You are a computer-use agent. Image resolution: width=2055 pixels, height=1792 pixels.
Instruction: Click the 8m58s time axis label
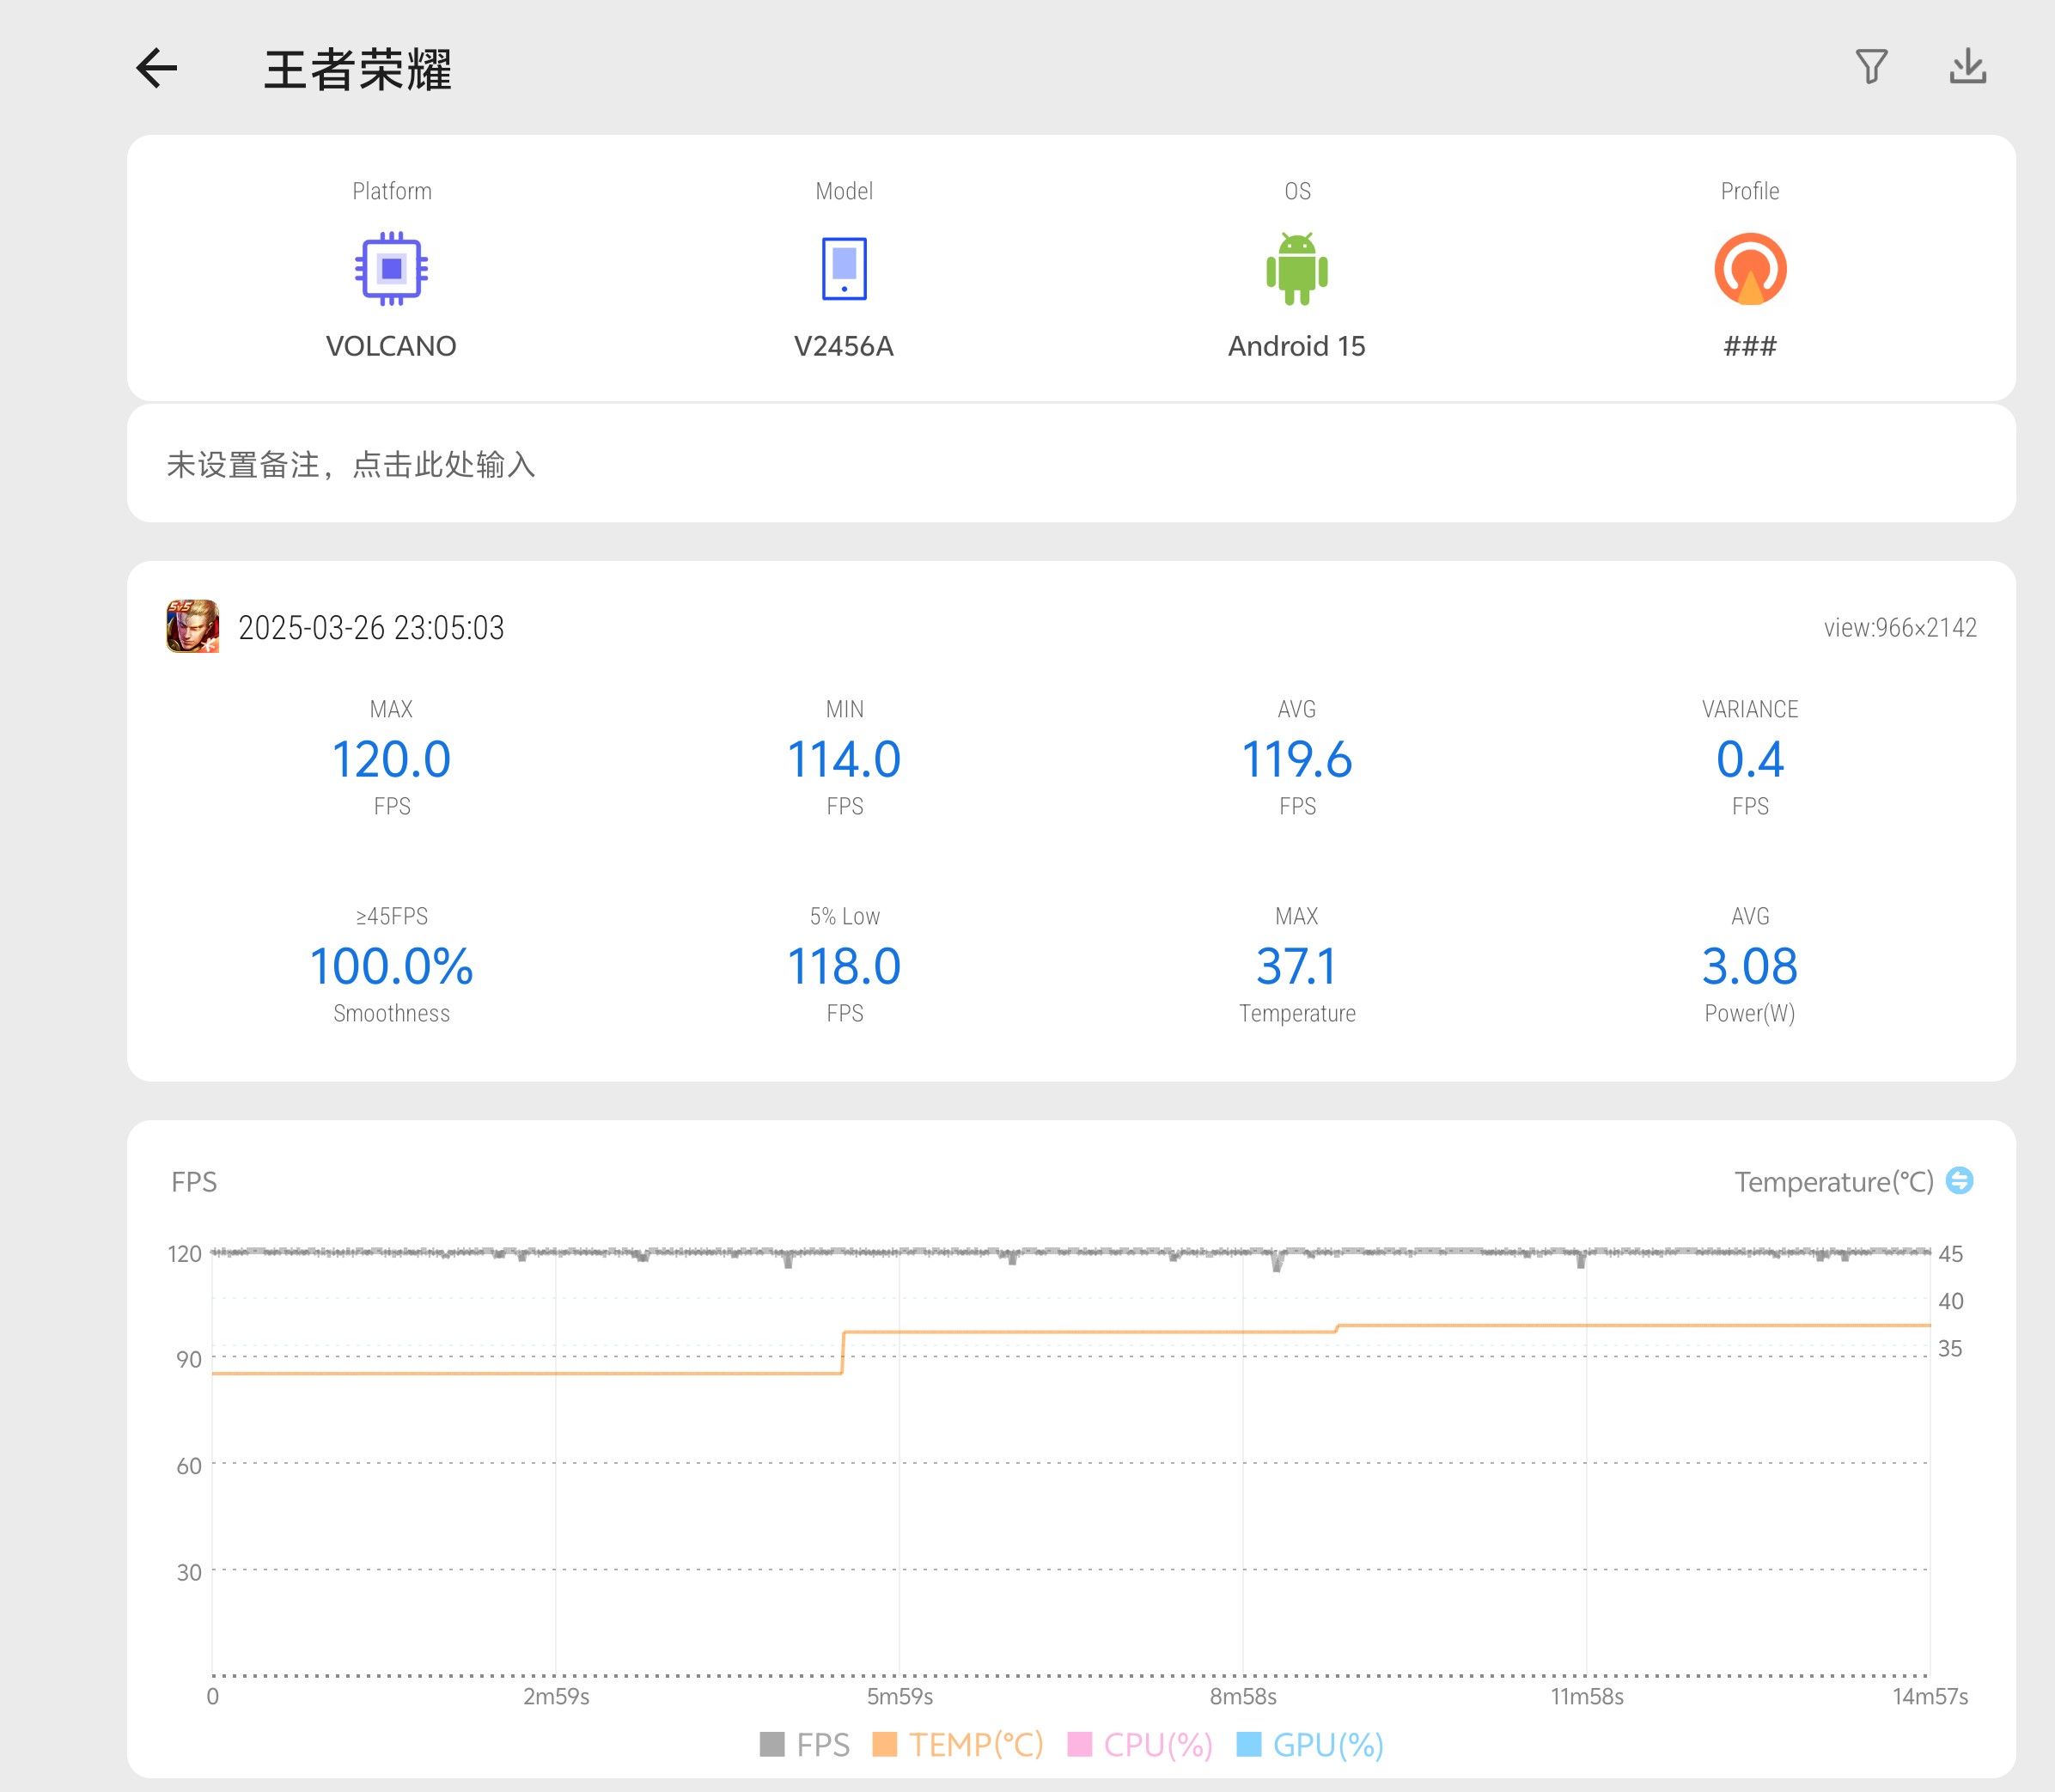point(1243,1696)
